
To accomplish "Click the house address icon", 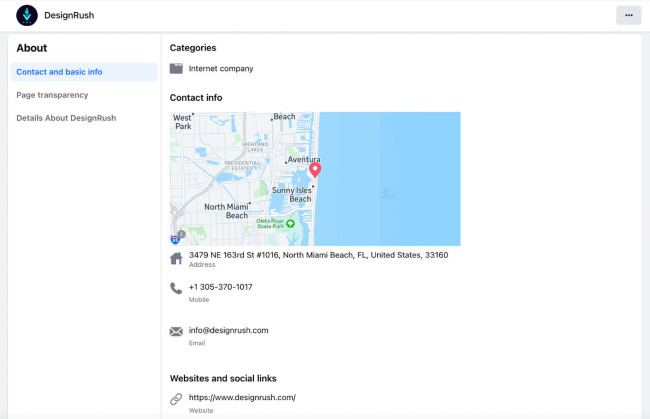I will pos(176,258).
